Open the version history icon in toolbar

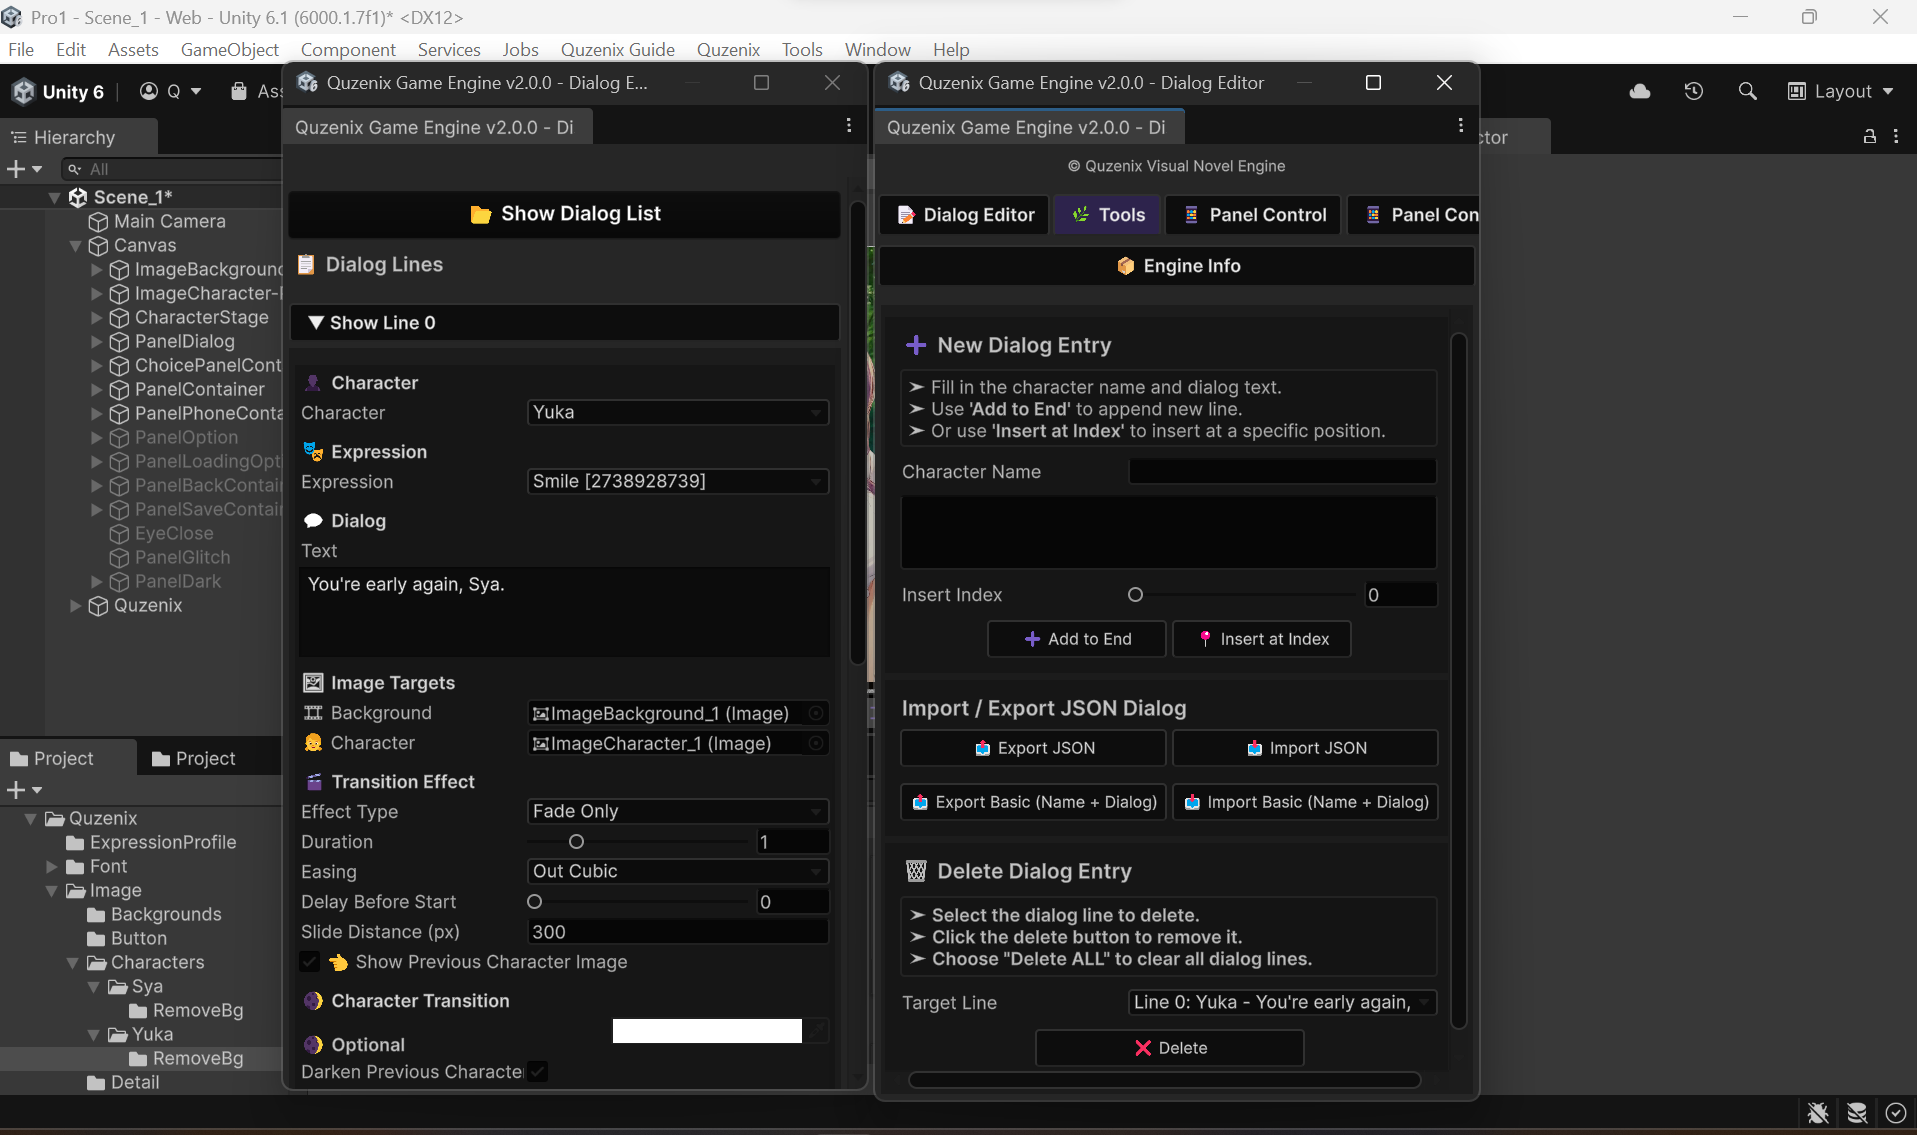[1693, 91]
